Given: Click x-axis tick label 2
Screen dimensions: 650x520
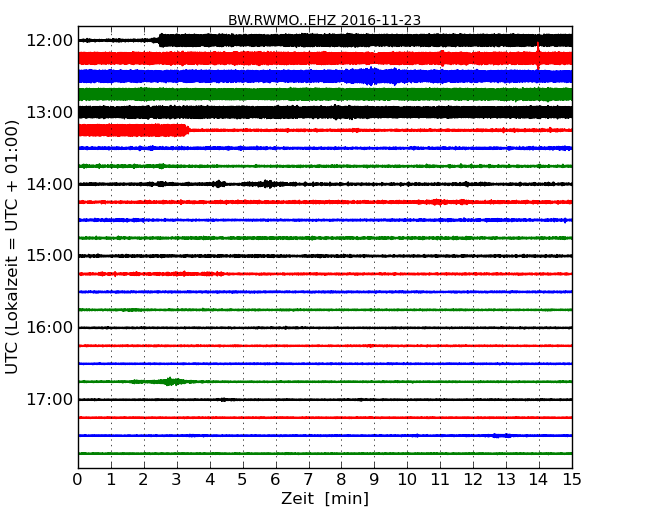Looking at the screenshot, I should 143,479.
